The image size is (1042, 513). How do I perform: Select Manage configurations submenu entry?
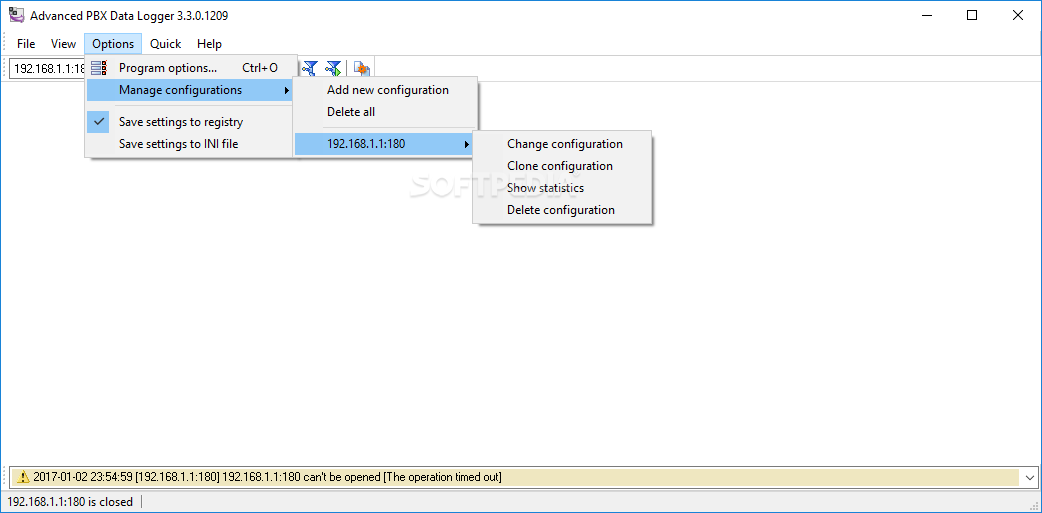pos(189,90)
